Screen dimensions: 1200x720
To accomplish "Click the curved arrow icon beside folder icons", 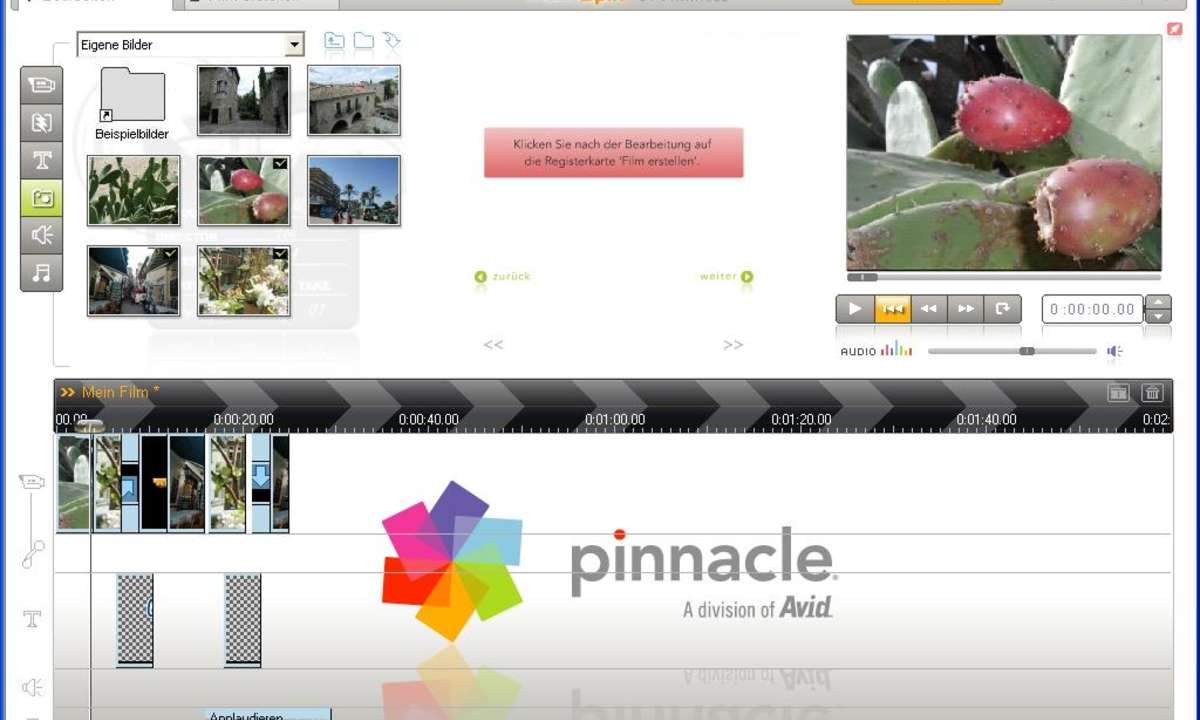I will point(391,41).
